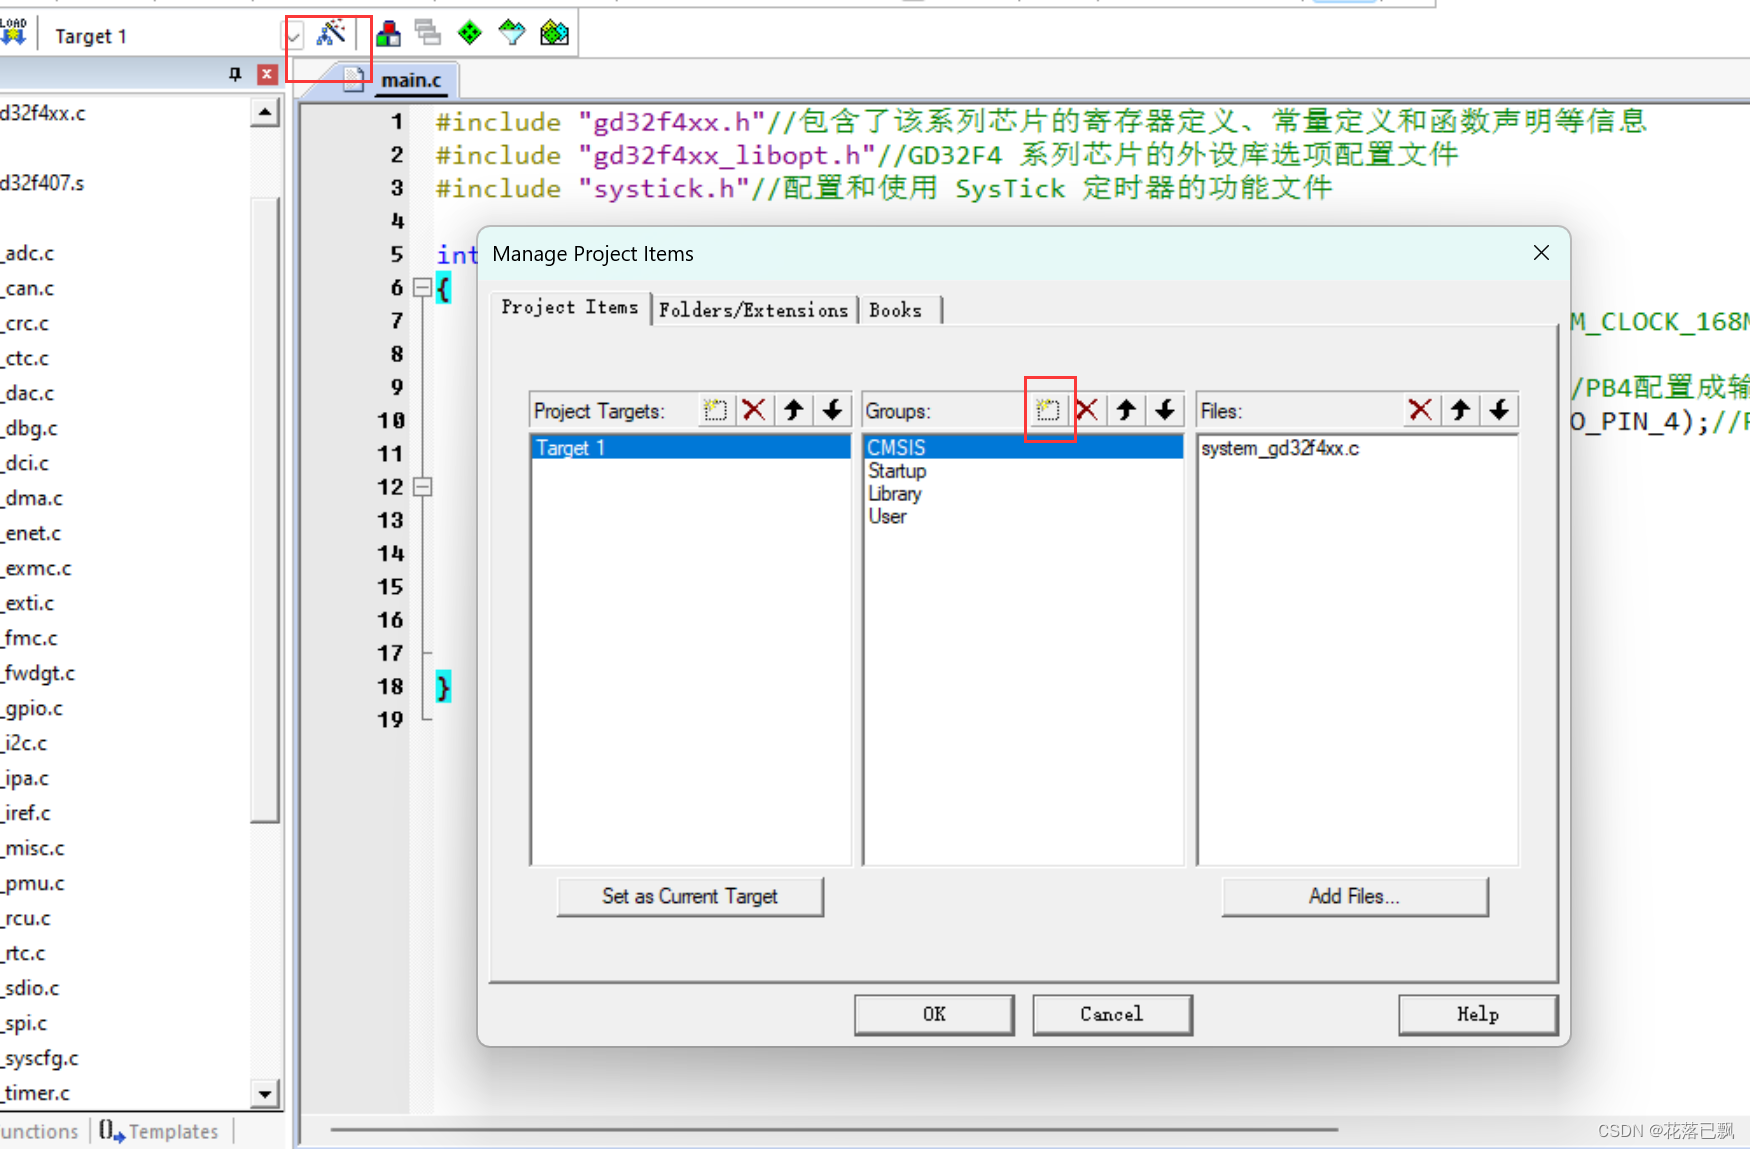Select _timer.c in project tree

(36, 1093)
